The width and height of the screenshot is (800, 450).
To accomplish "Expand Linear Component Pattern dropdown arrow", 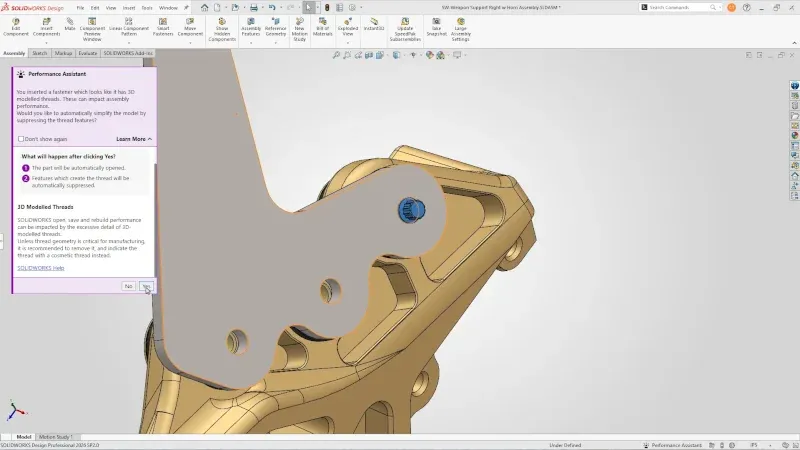I will (x=129, y=43).
